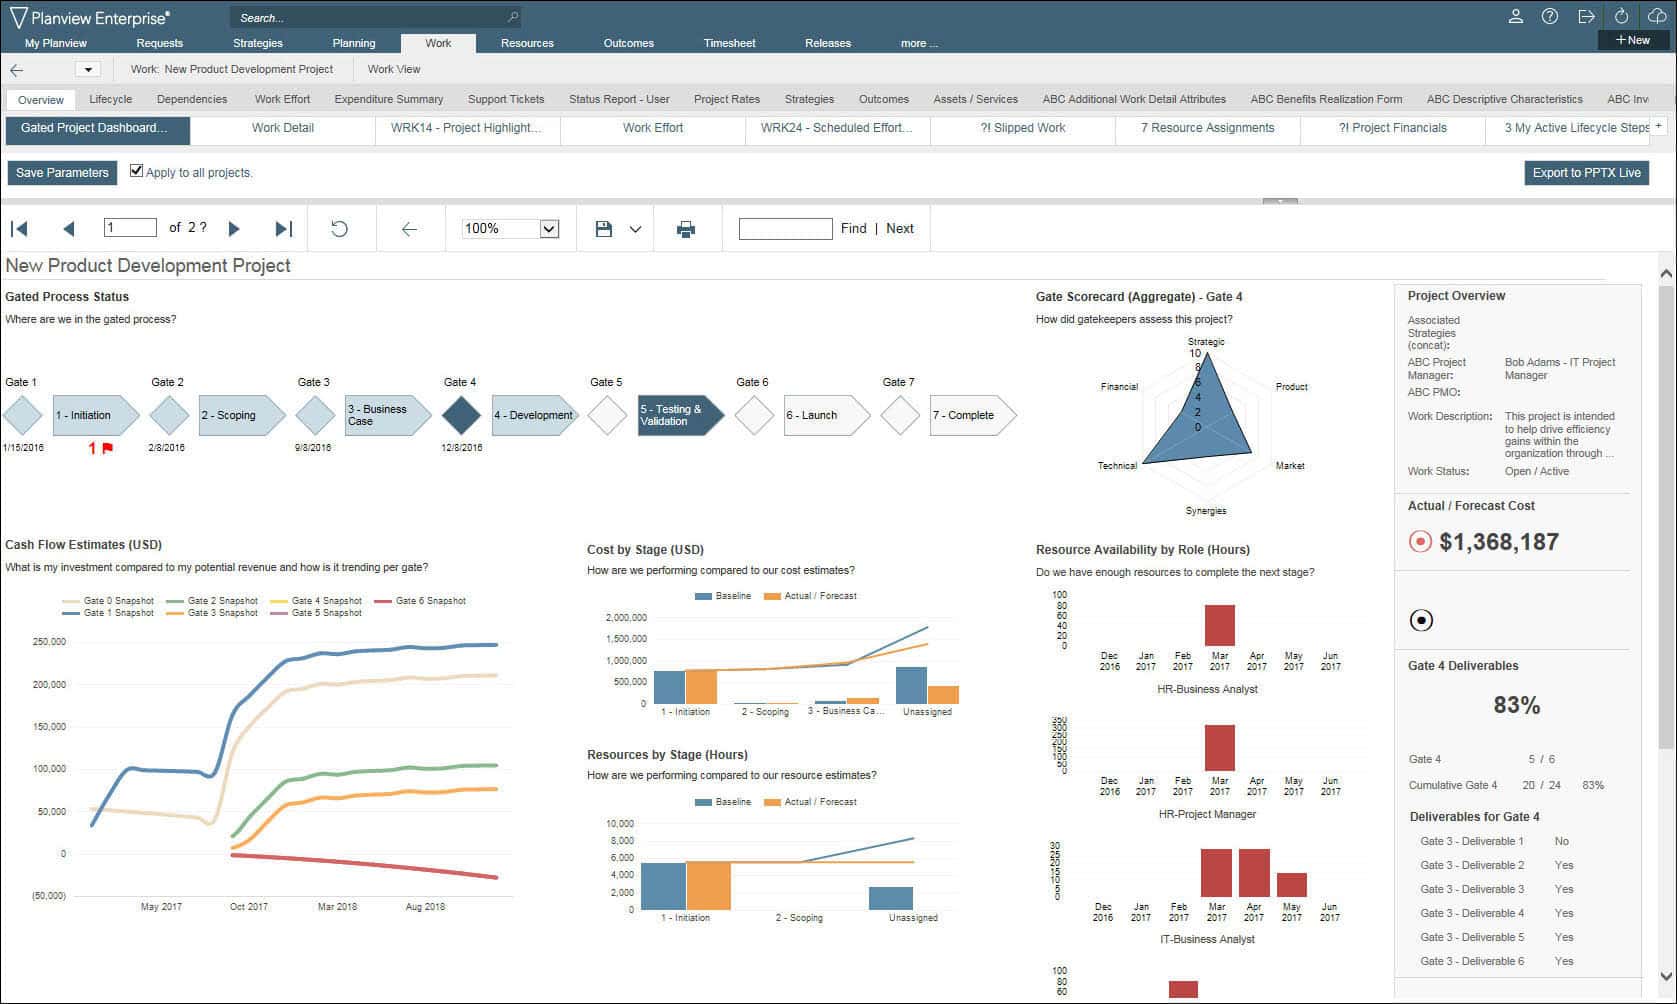1677x1004 pixels.
Task: Click the power icon in header
Action: tap(1622, 17)
